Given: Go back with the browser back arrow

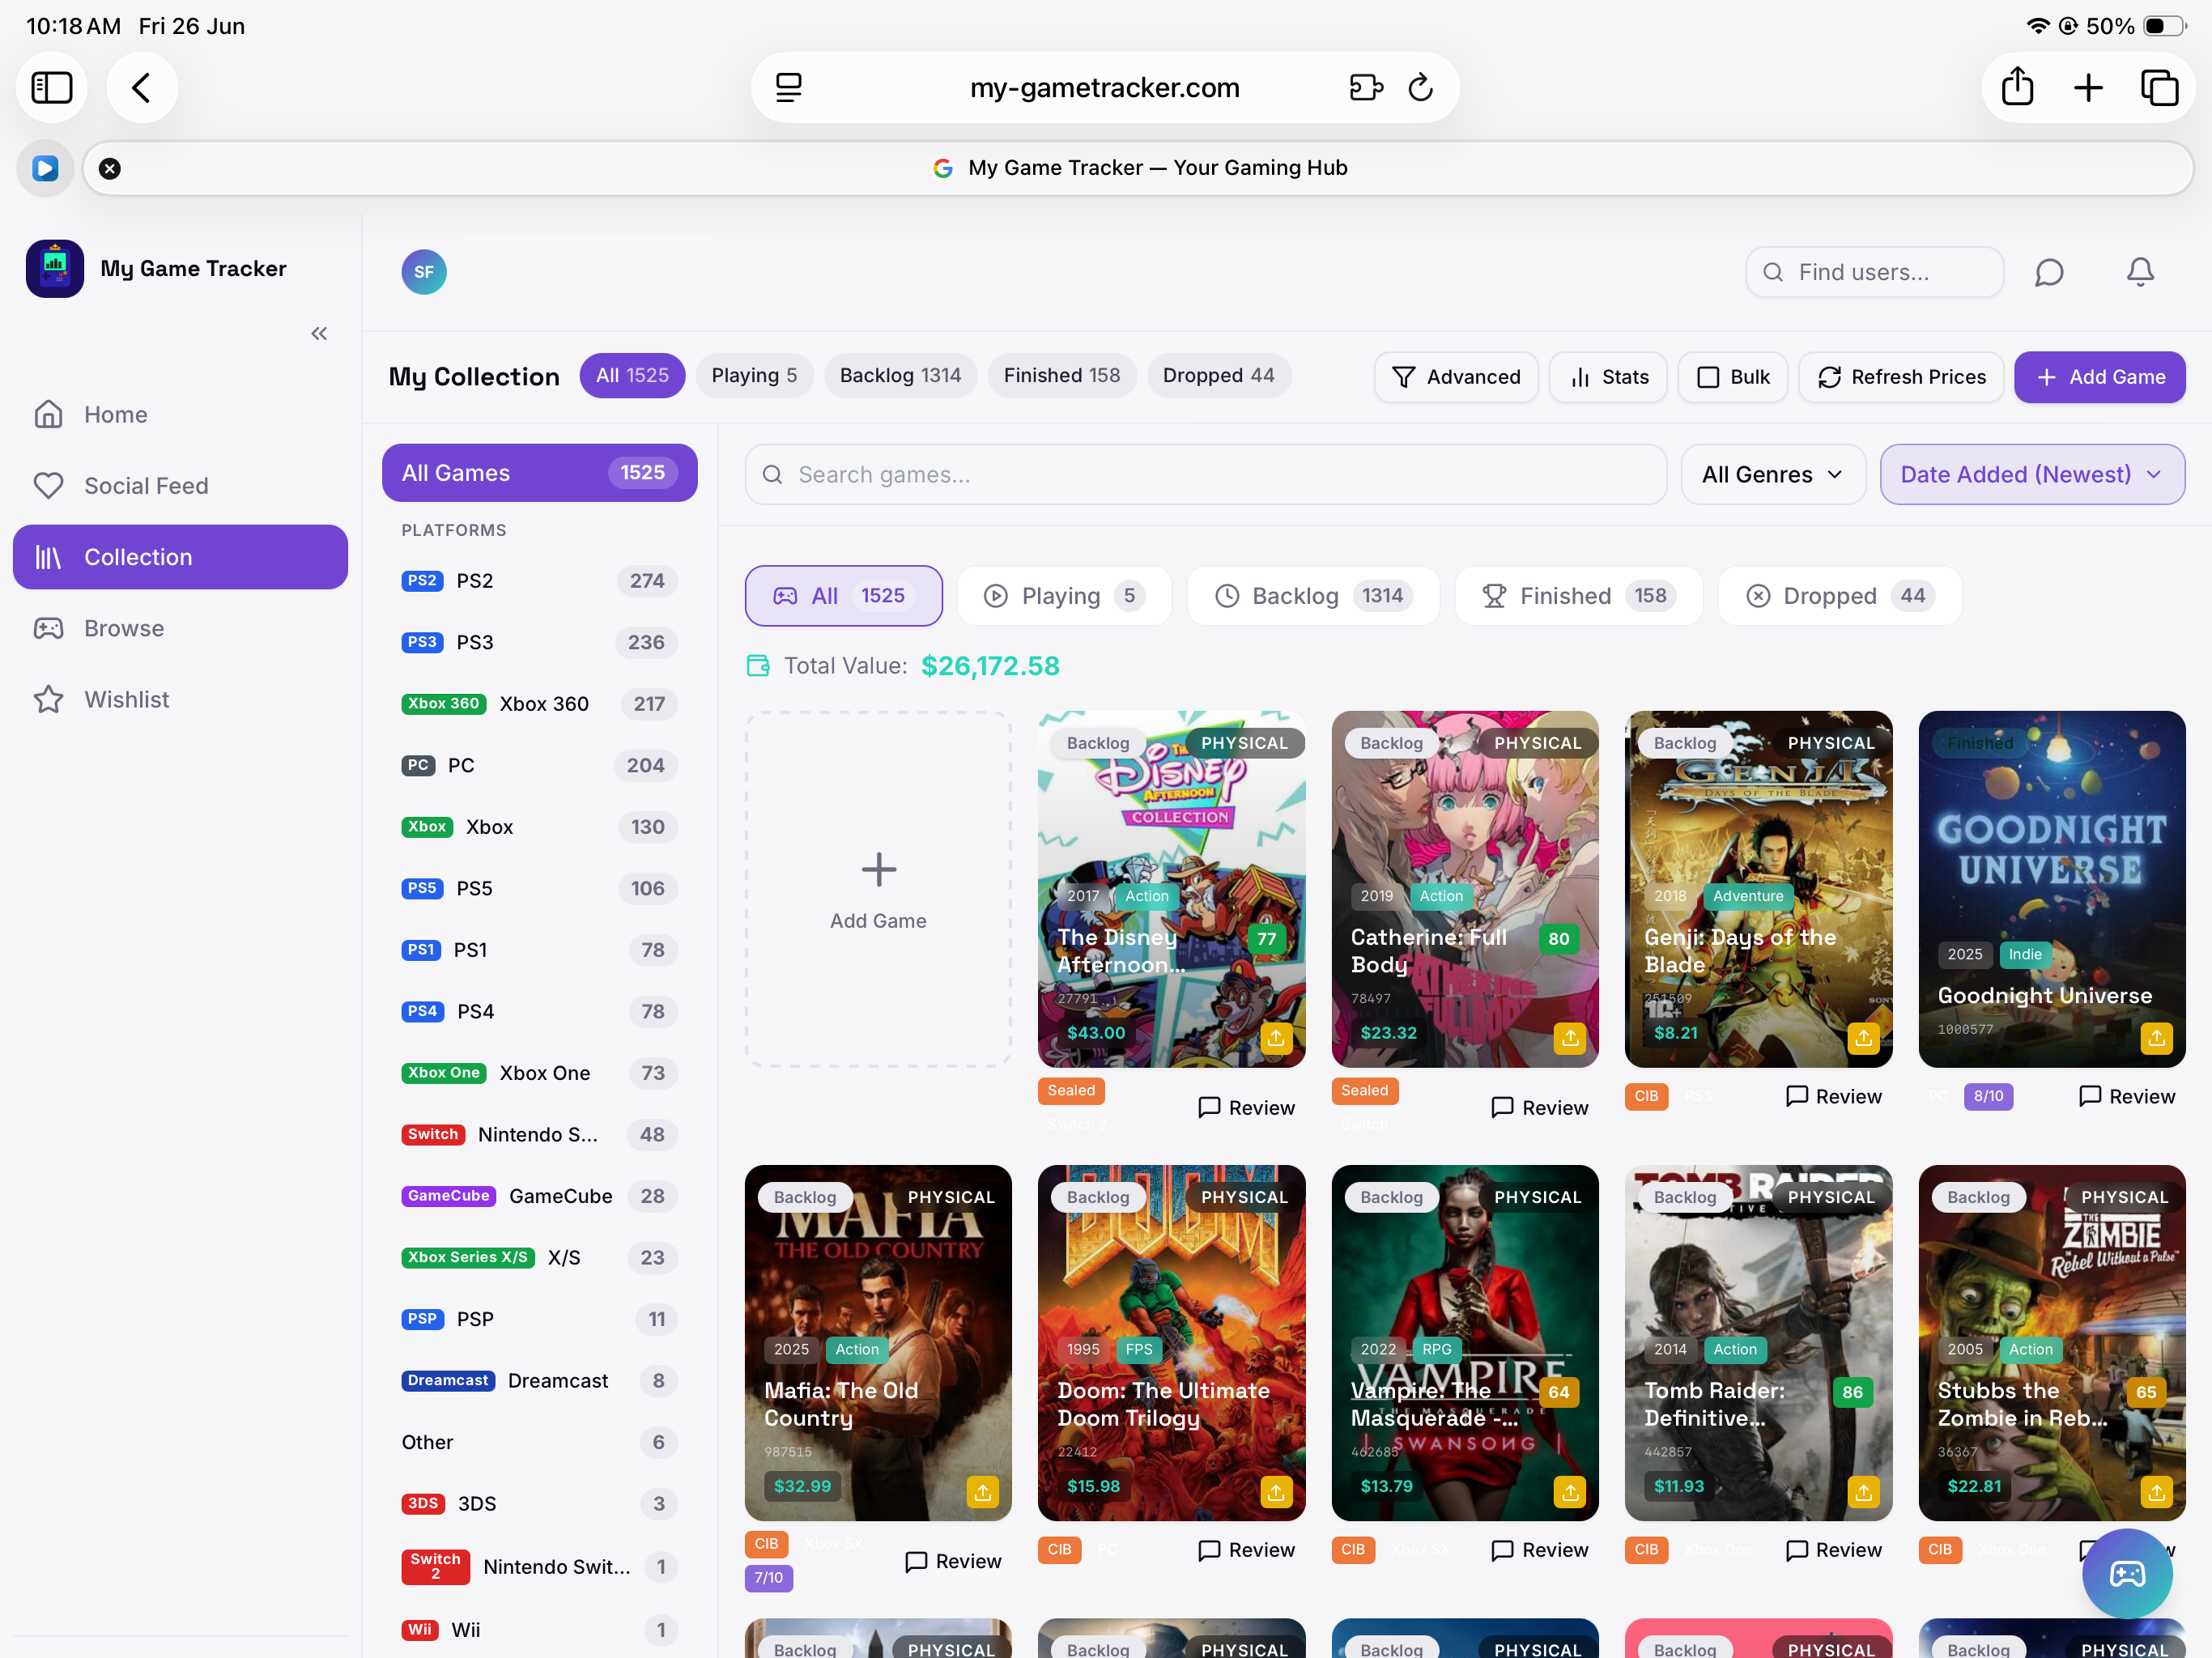Looking at the screenshot, I should coord(142,88).
